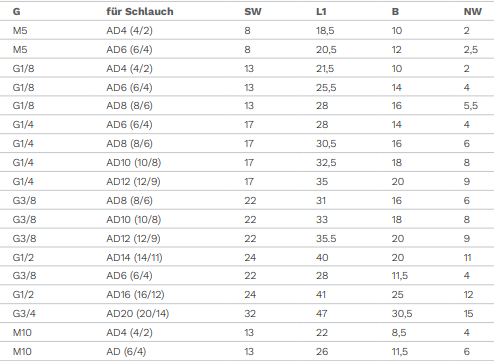Viewport: 494px width, 362px height.
Task: Select the L1 value 47
Action: 322,314
